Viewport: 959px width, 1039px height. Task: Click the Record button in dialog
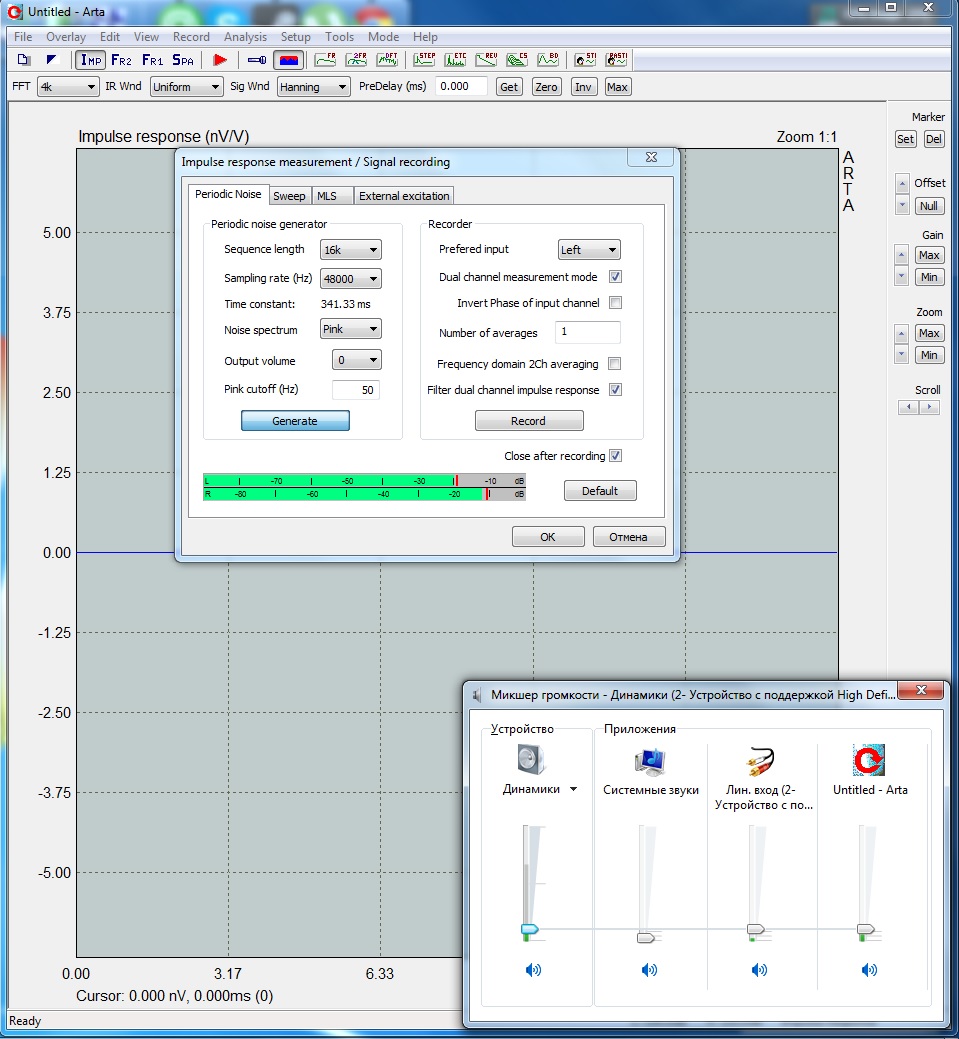pos(528,421)
